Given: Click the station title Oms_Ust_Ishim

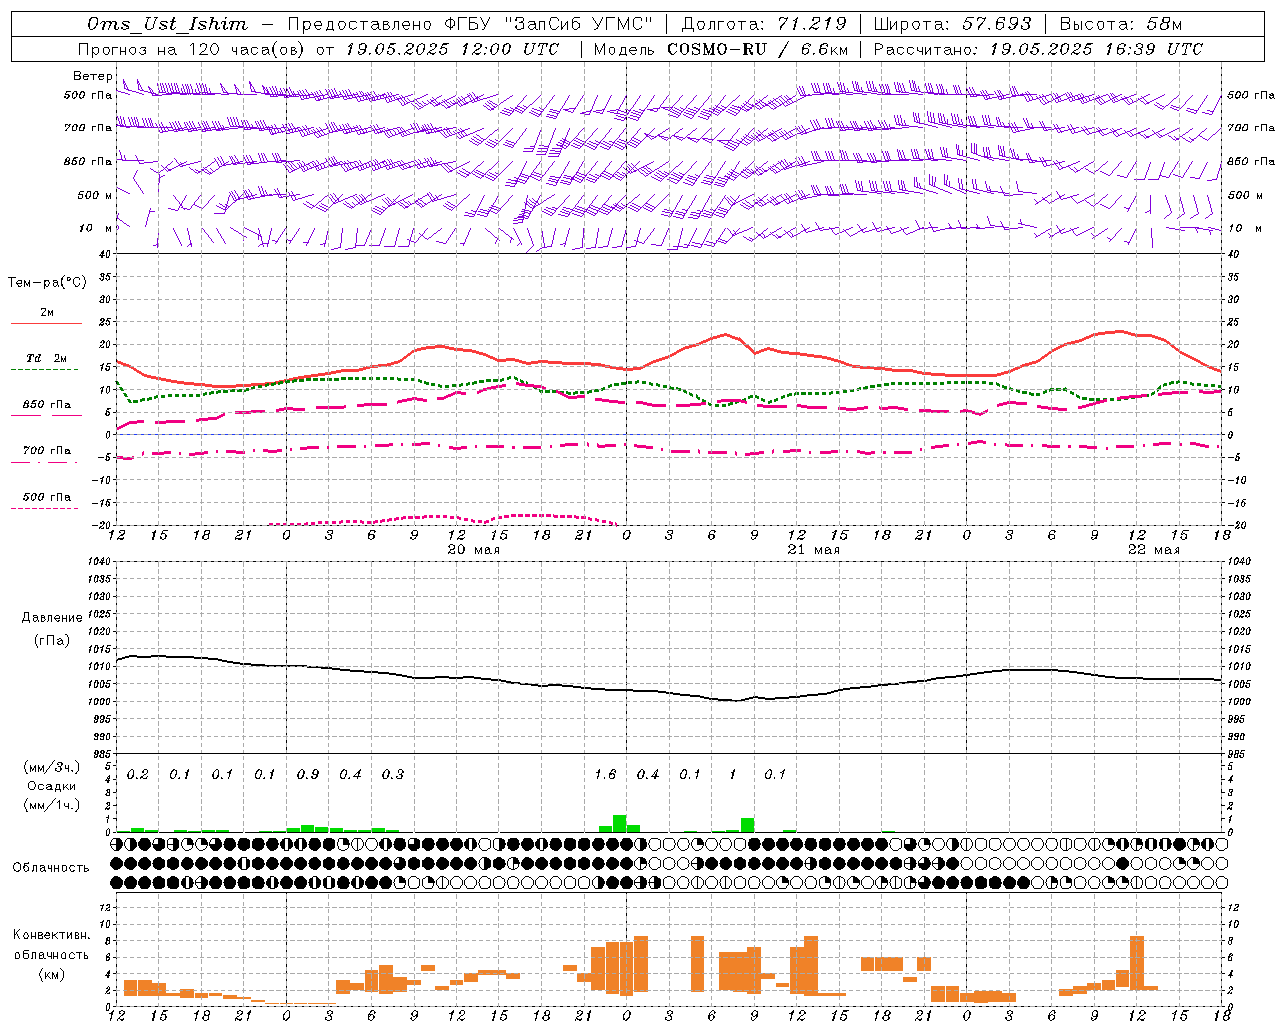Looking at the screenshot, I should (x=167, y=24).
